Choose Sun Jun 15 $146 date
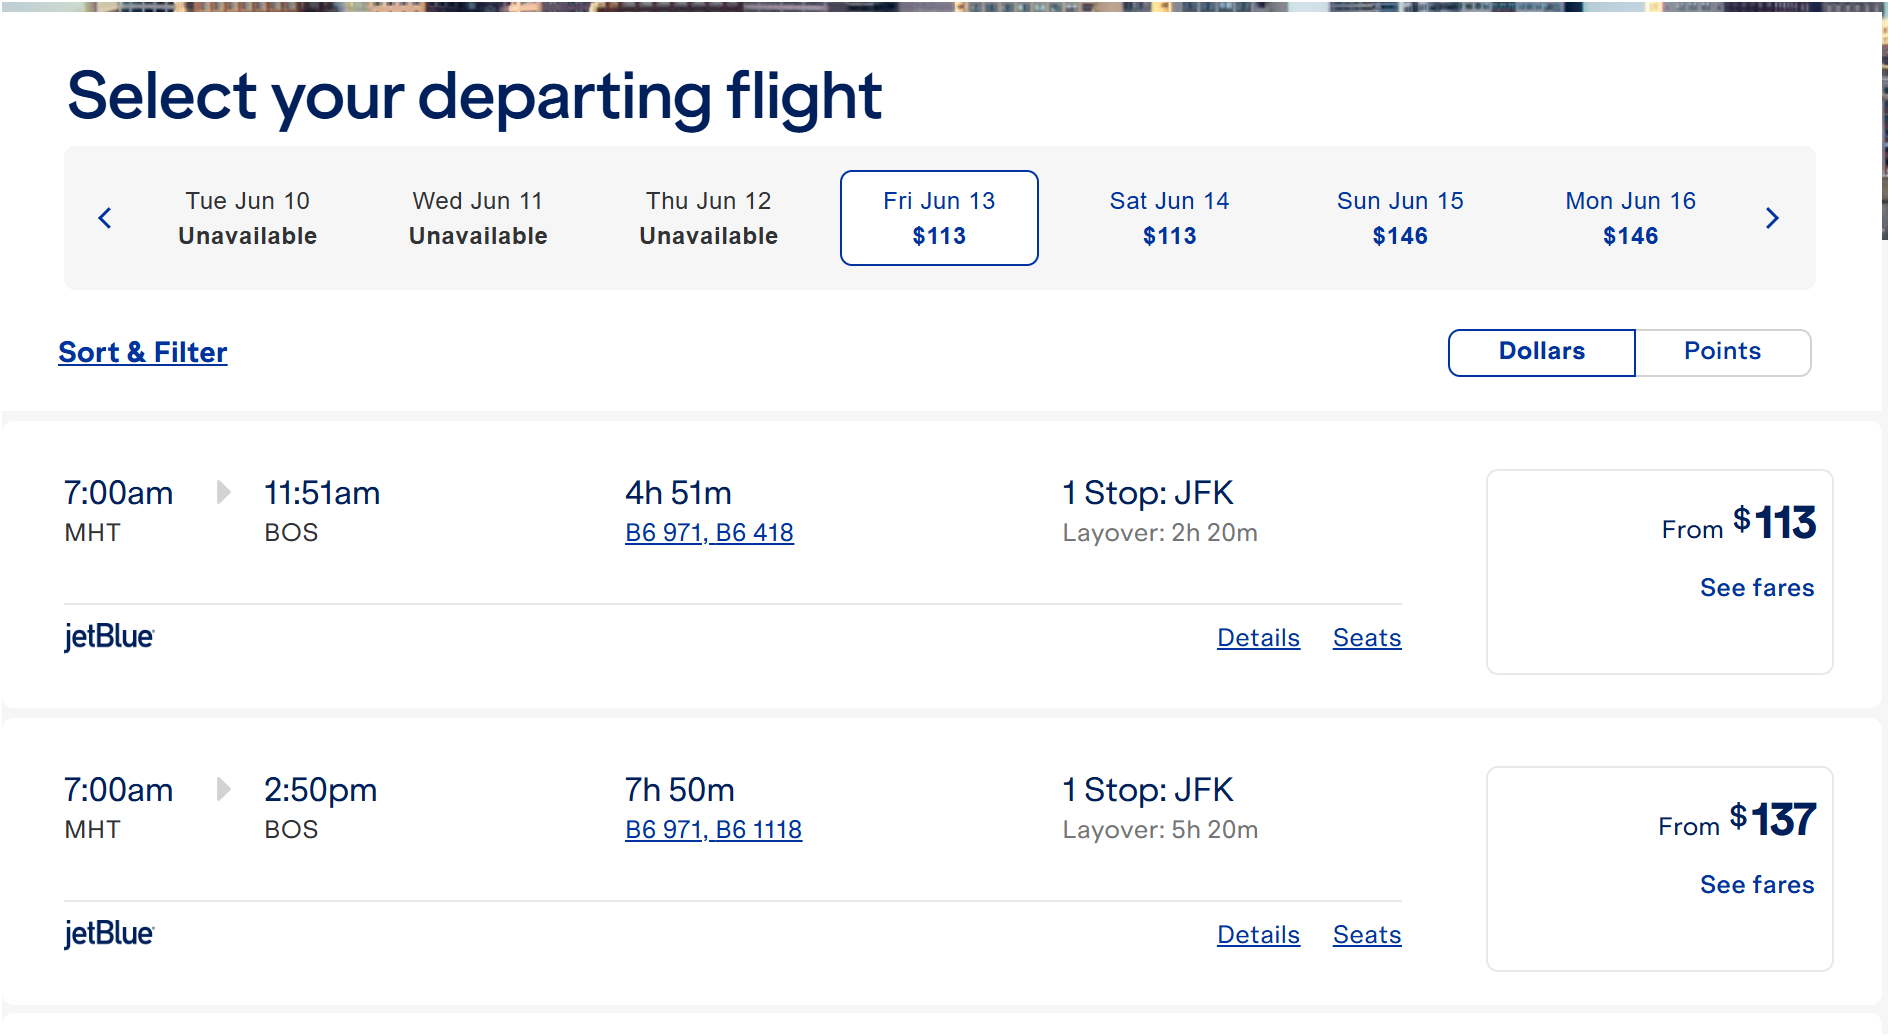The image size is (1890, 1036). 1400,218
